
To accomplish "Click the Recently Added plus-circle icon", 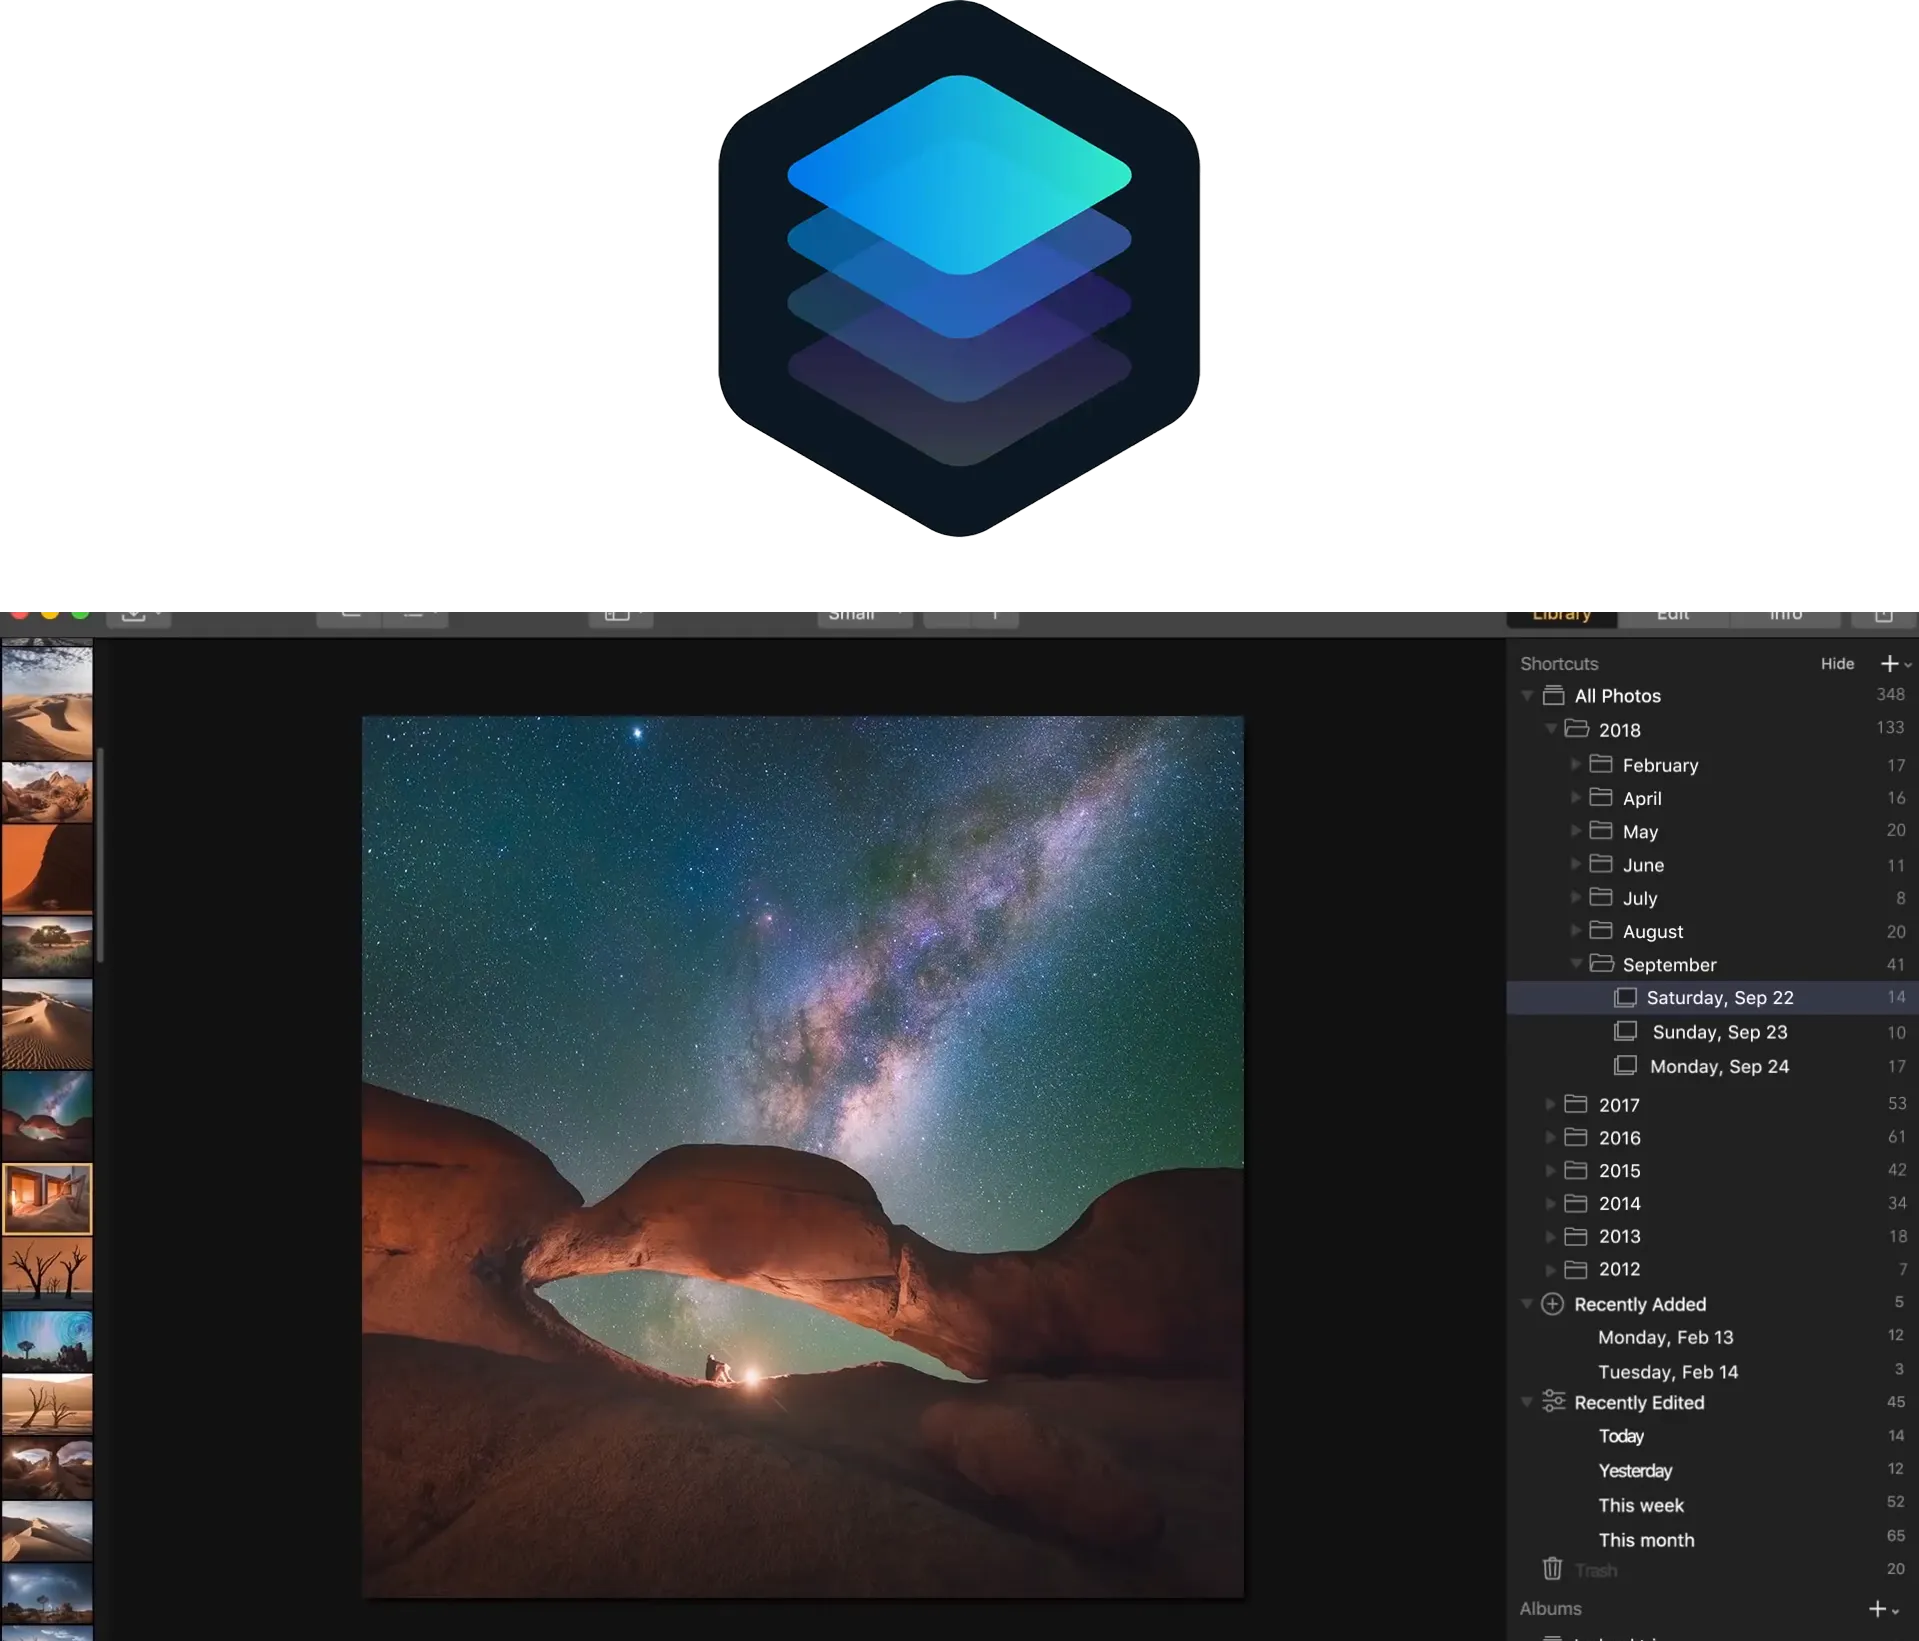I will [1552, 1304].
